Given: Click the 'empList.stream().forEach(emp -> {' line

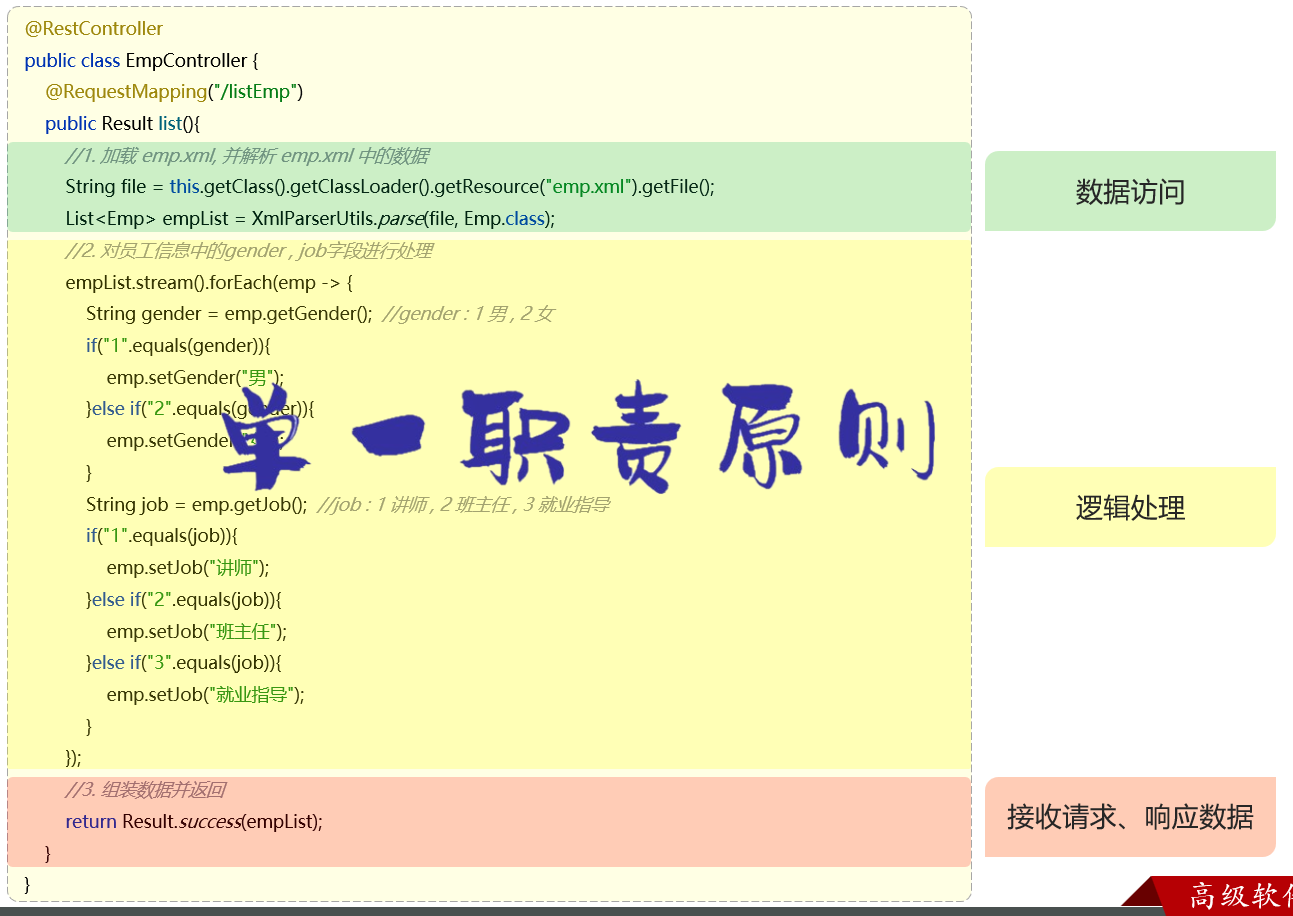Looking at the screenshot, I should pos(209,283).
